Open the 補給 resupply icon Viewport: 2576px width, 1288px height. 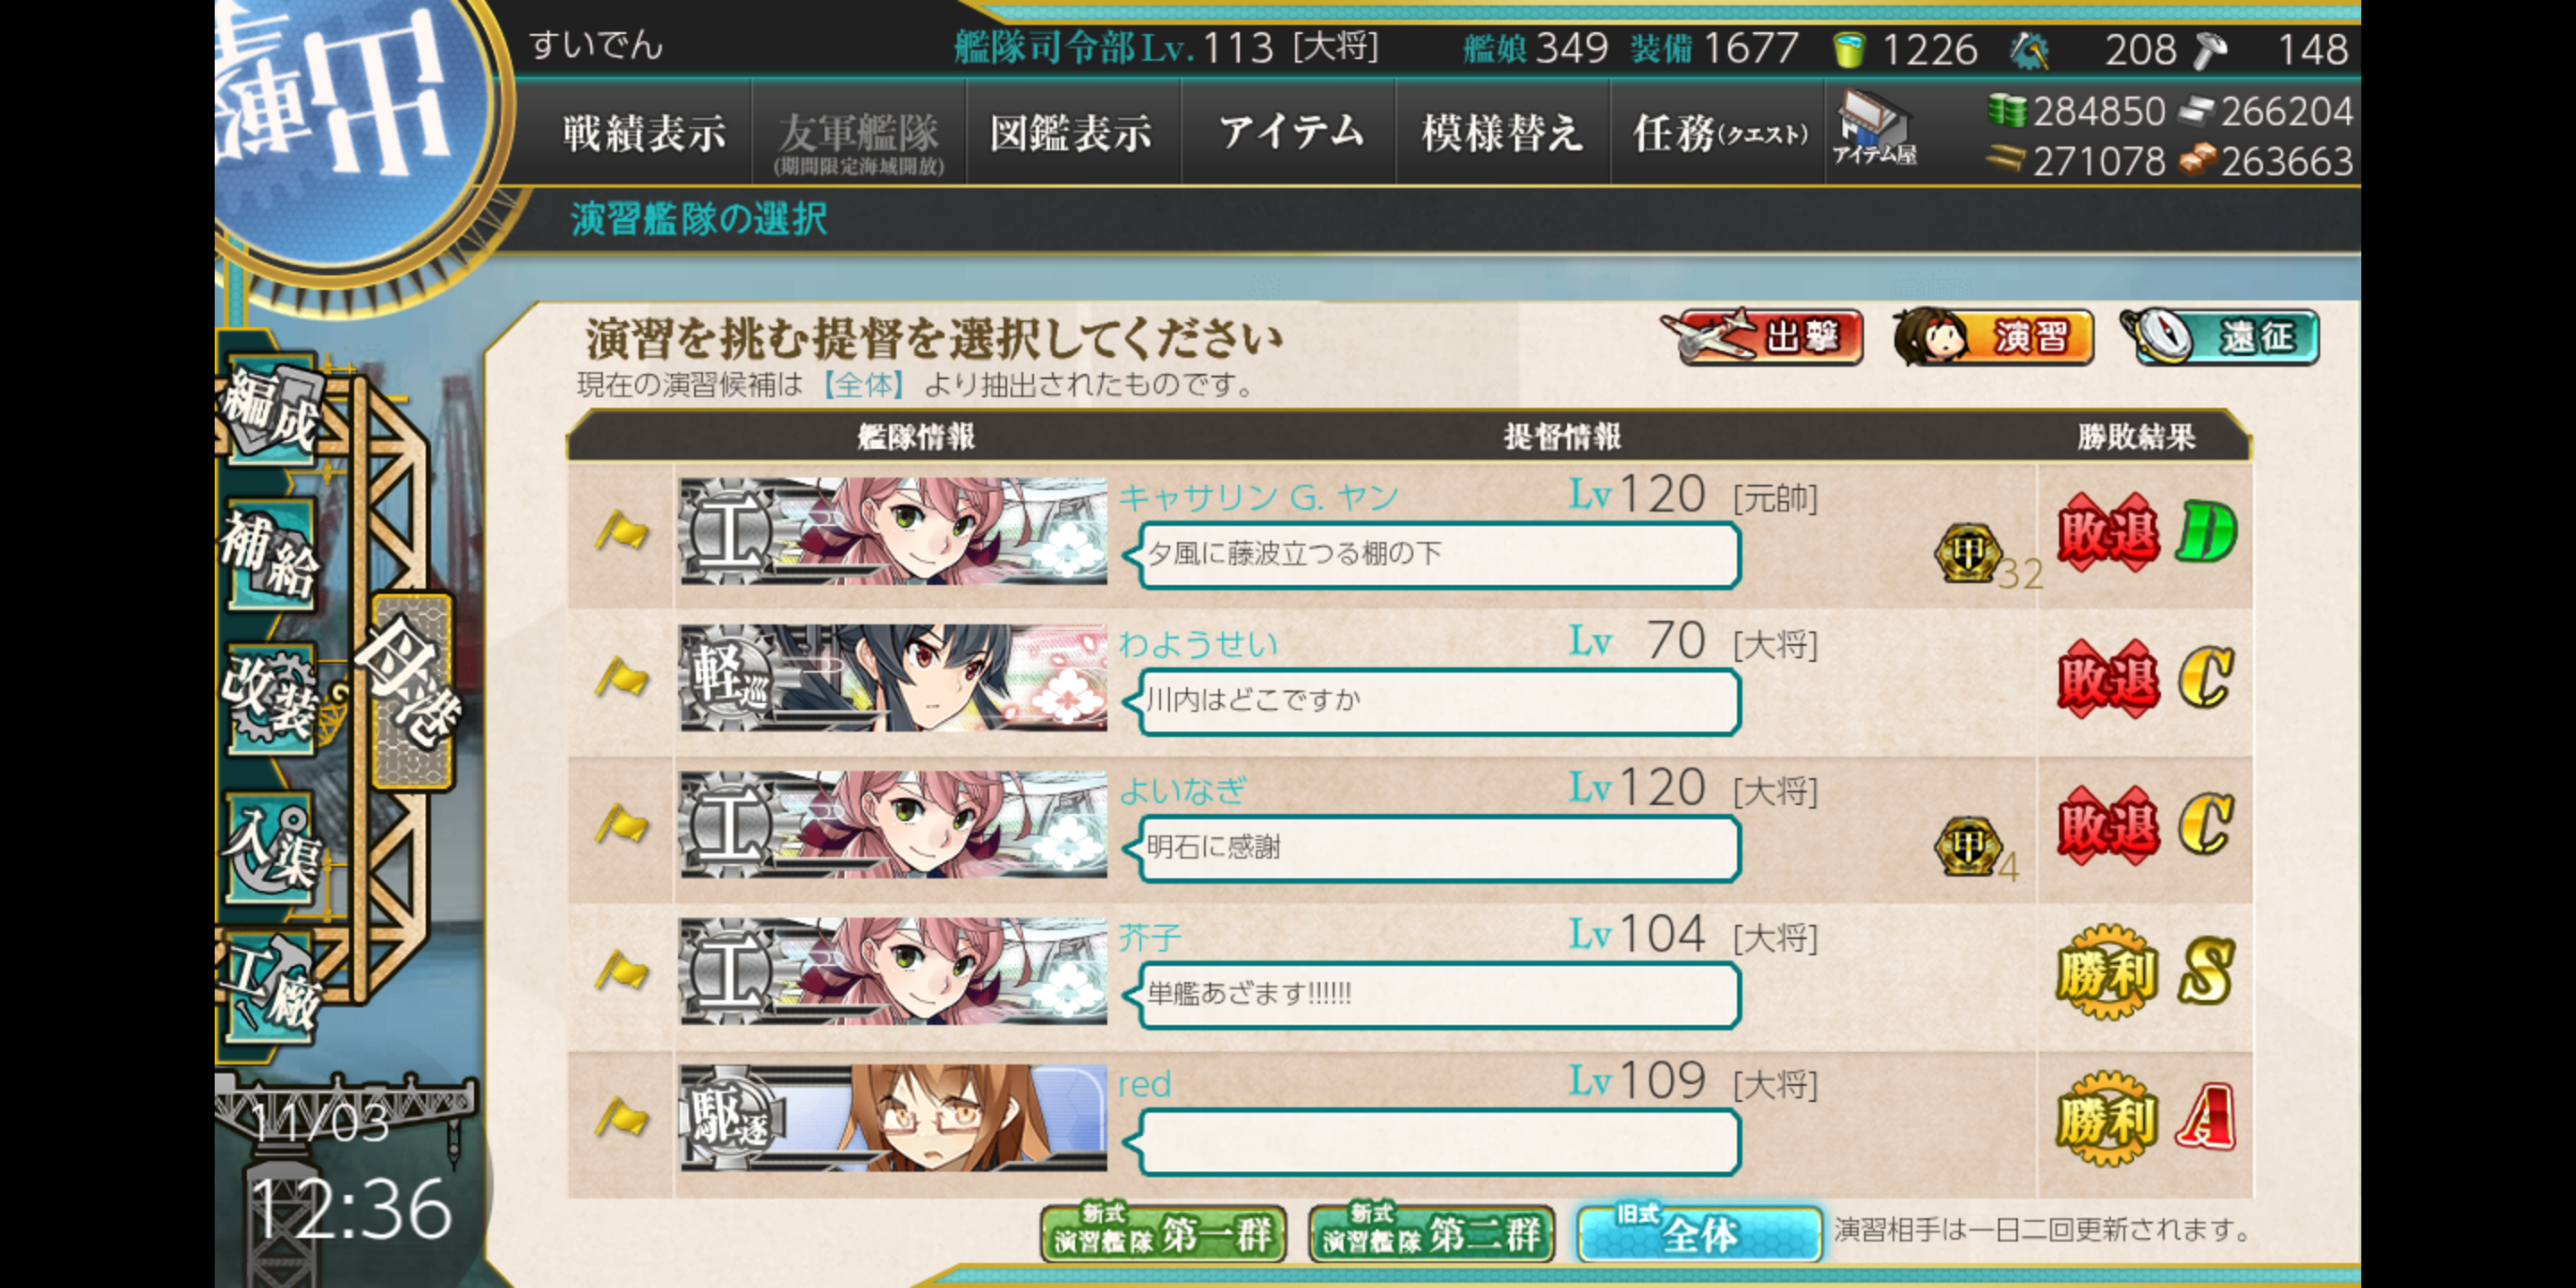tap(270, 553)
